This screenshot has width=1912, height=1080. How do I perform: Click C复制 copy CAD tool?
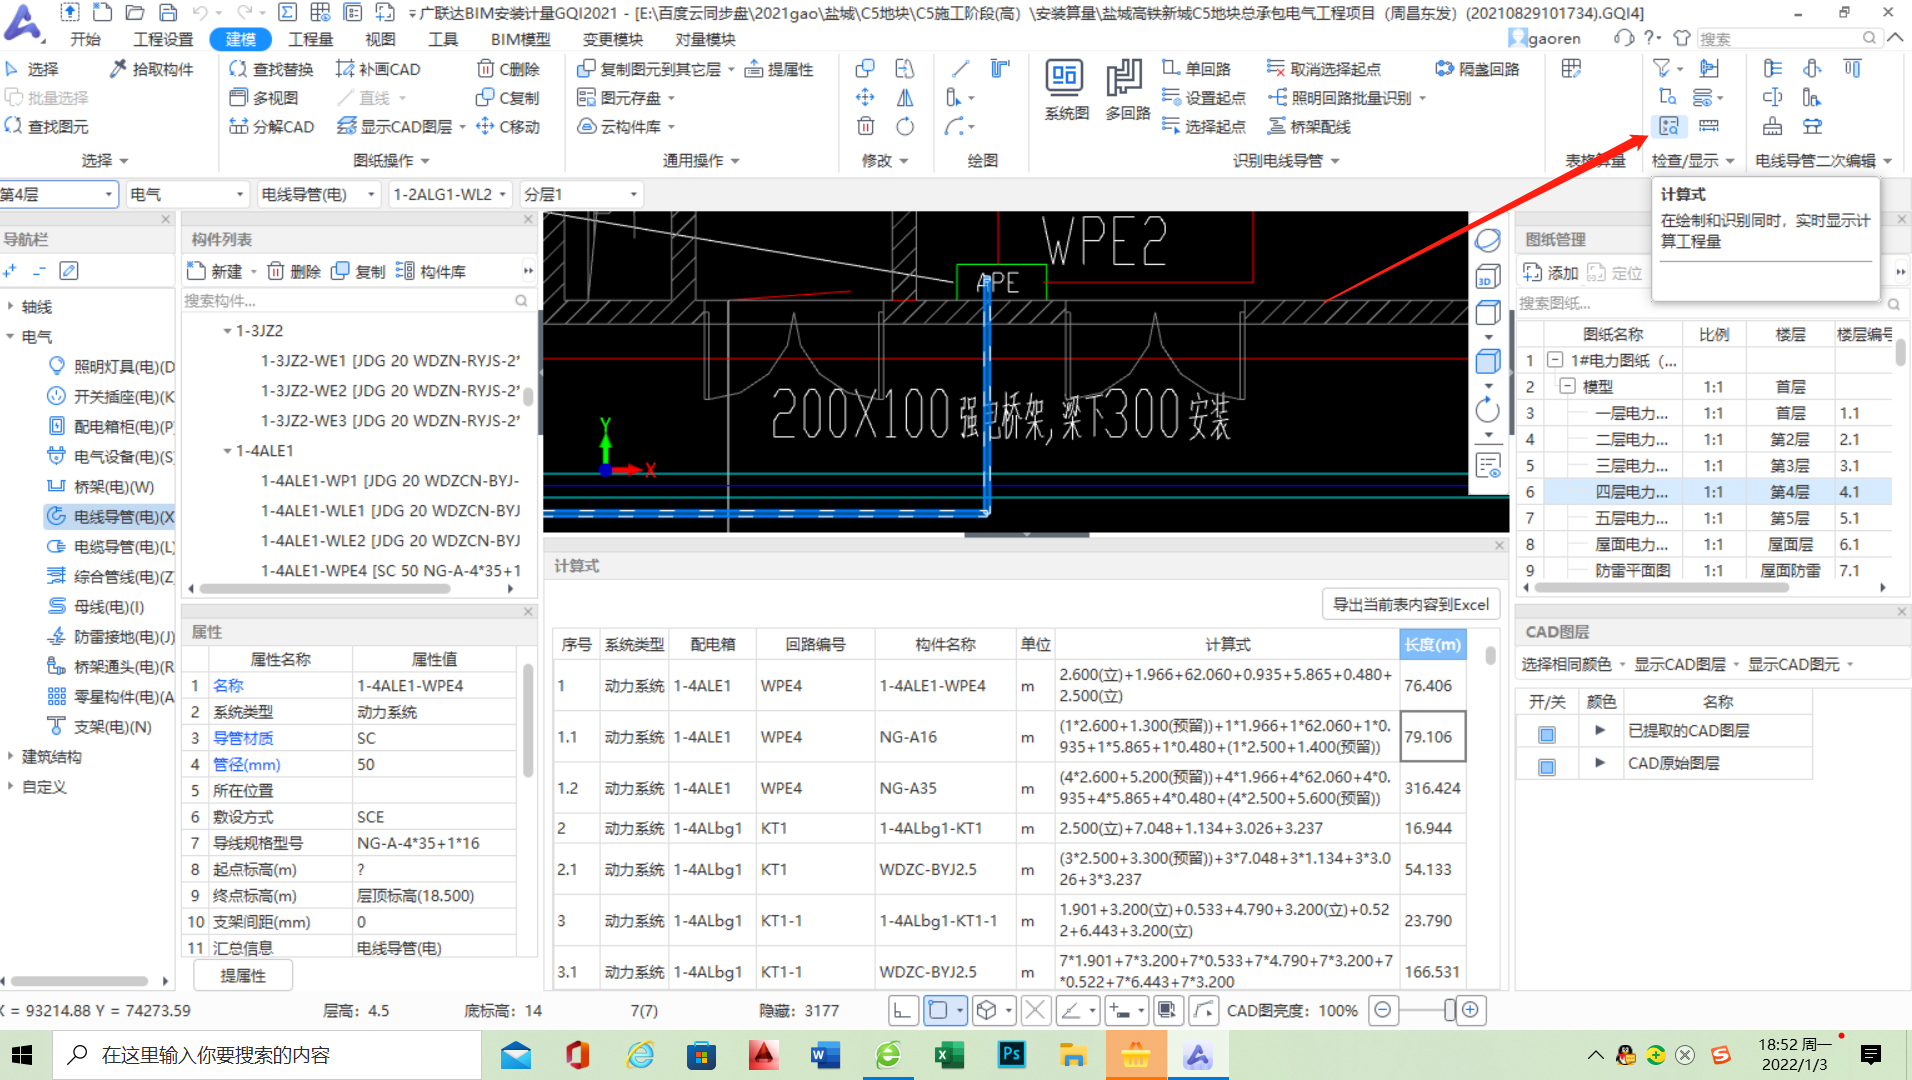508,98
